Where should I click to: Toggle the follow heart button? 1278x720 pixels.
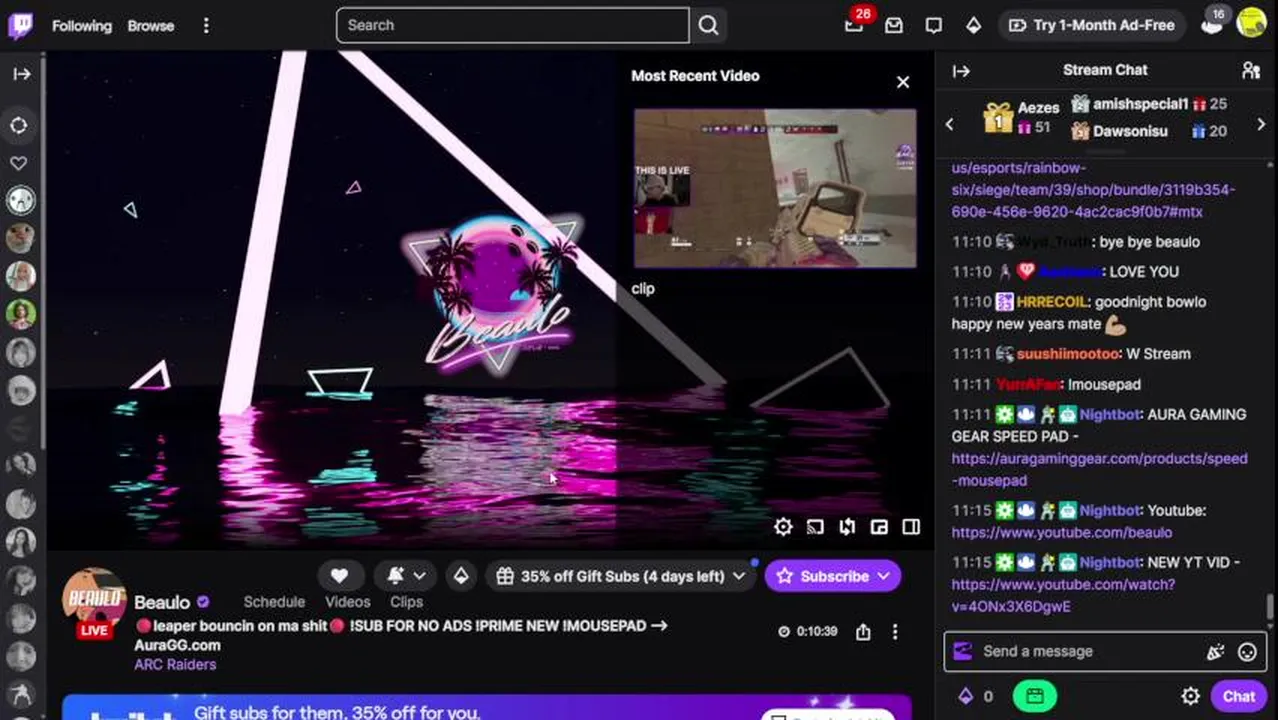coord(339,576)
